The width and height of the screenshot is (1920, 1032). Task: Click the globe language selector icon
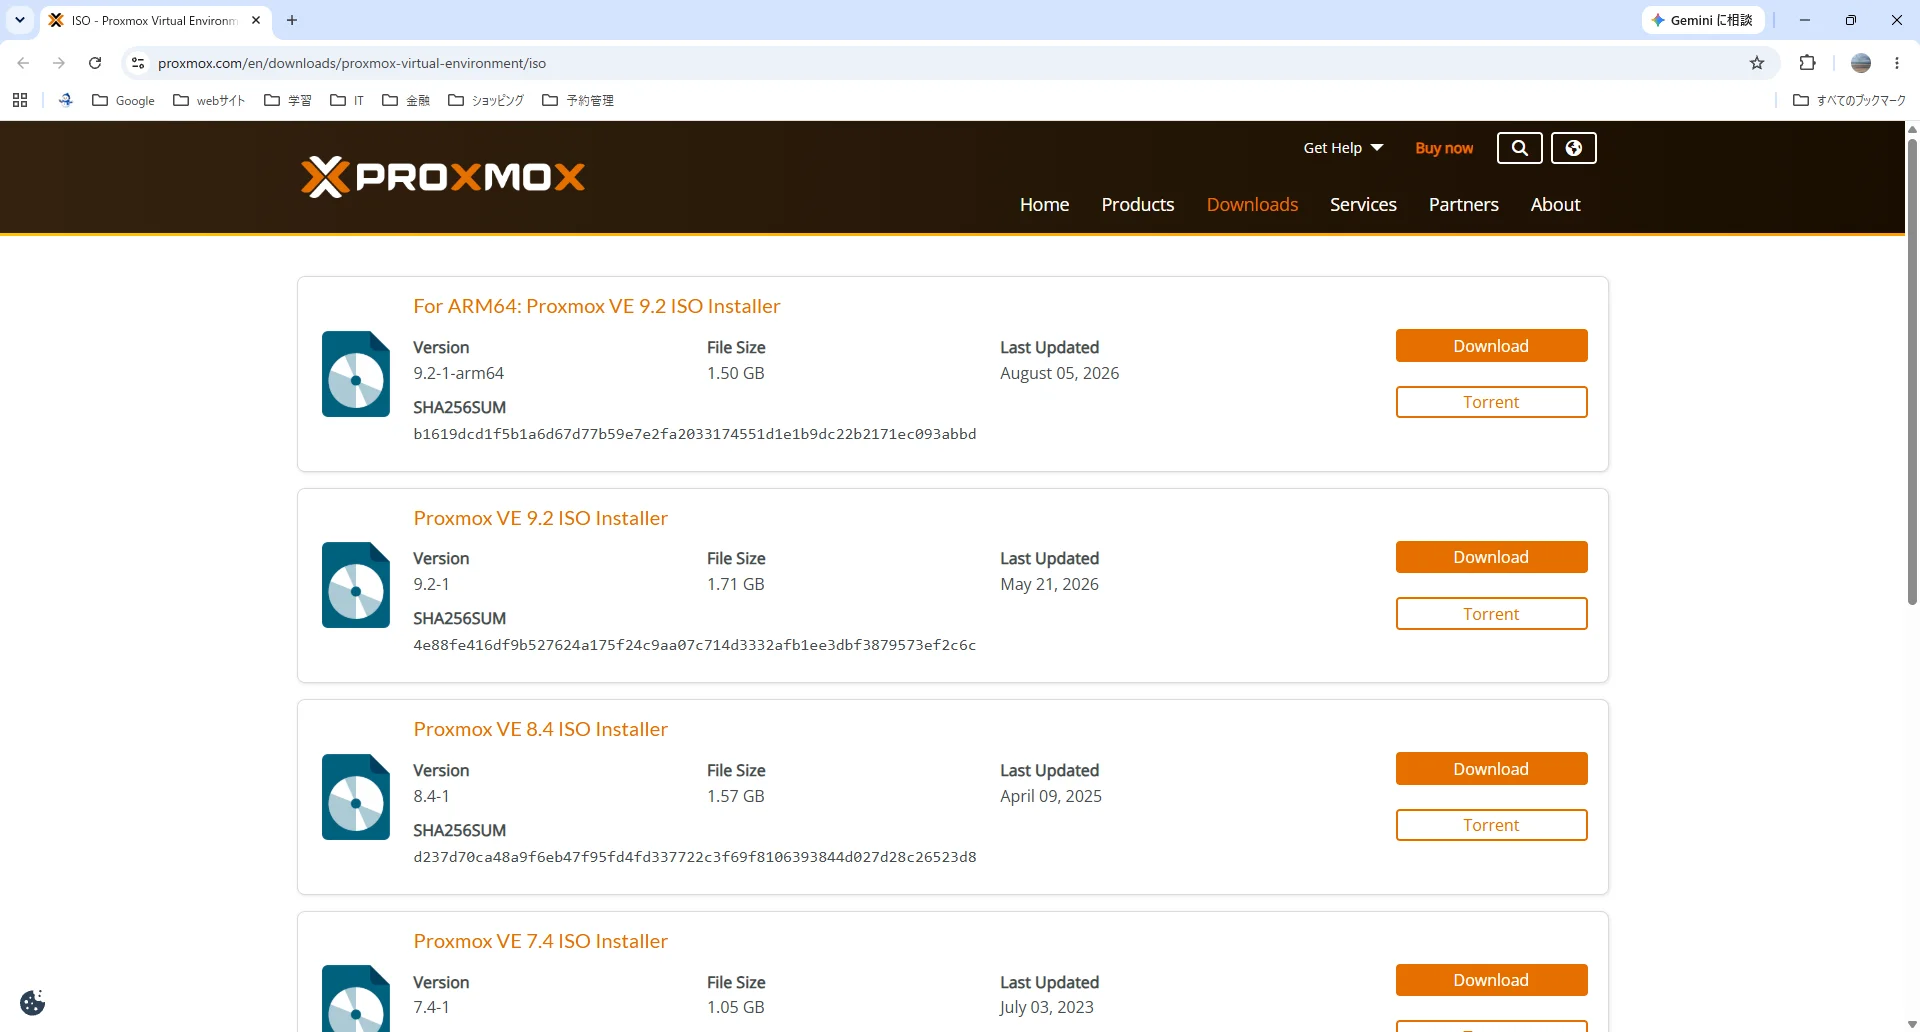[x=1573, y=148]
